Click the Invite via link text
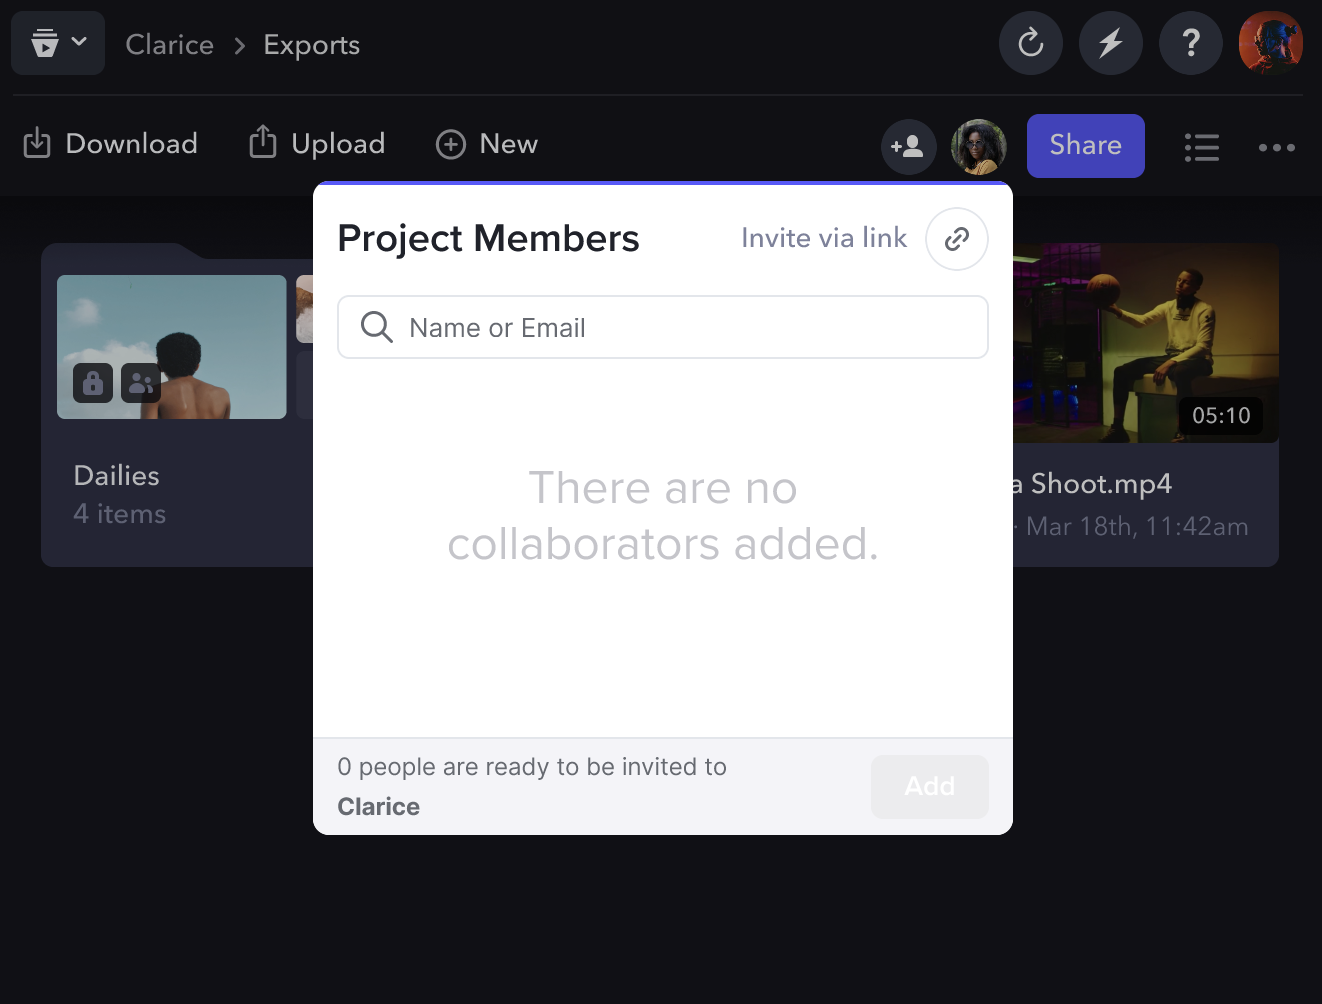Screen dimensions: 1322x1004 point(823,238)
